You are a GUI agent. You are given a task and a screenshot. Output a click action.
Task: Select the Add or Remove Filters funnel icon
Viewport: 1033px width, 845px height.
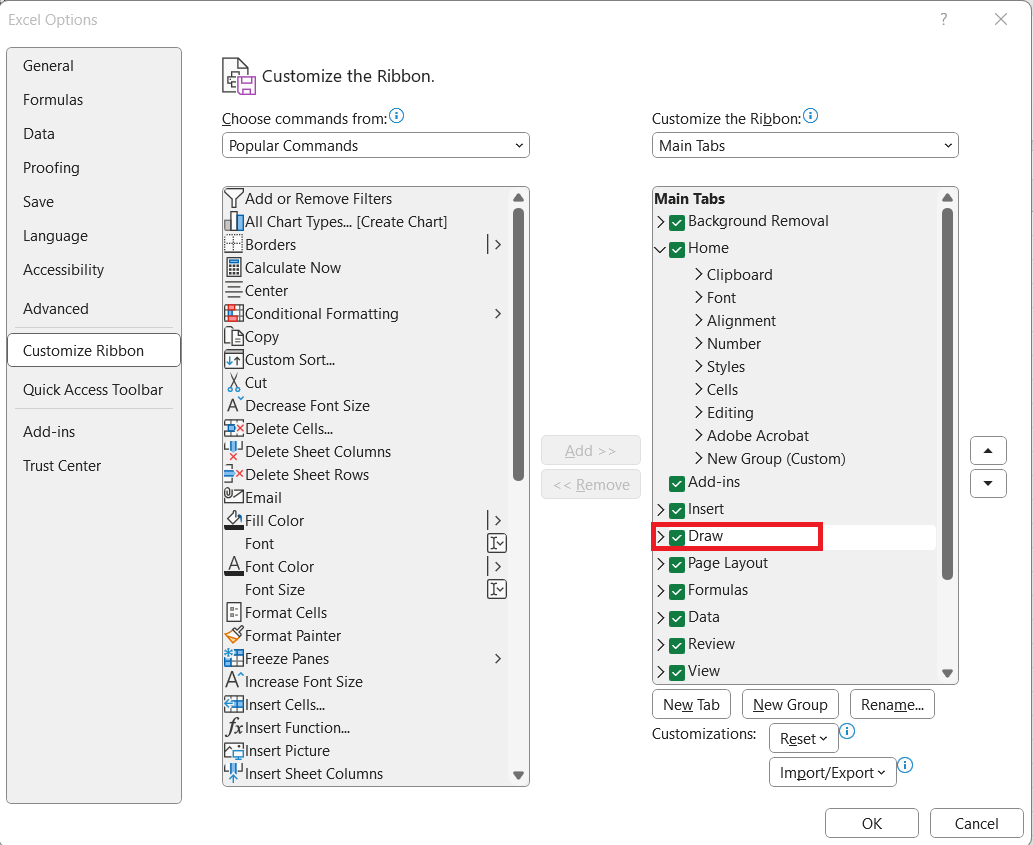click(234, 198)
